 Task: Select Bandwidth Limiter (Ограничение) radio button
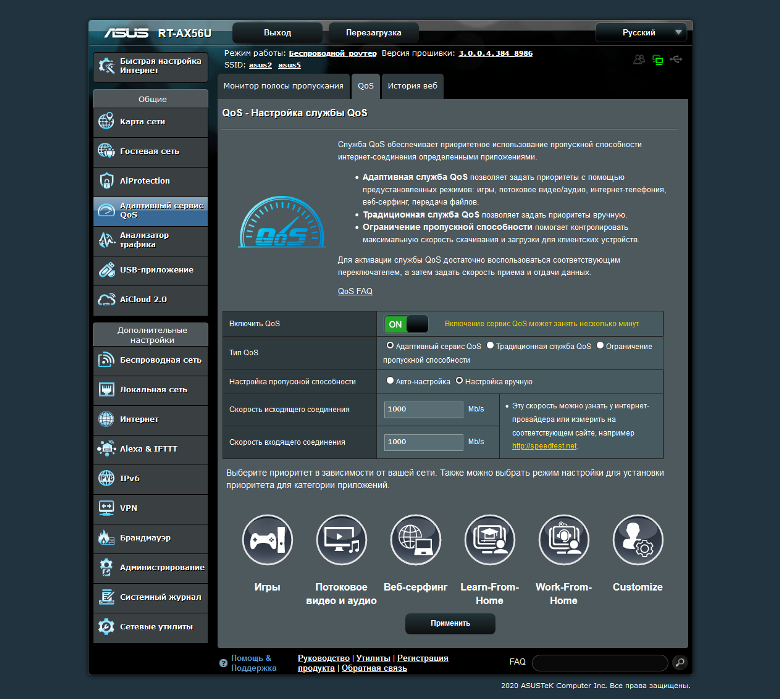600,345
